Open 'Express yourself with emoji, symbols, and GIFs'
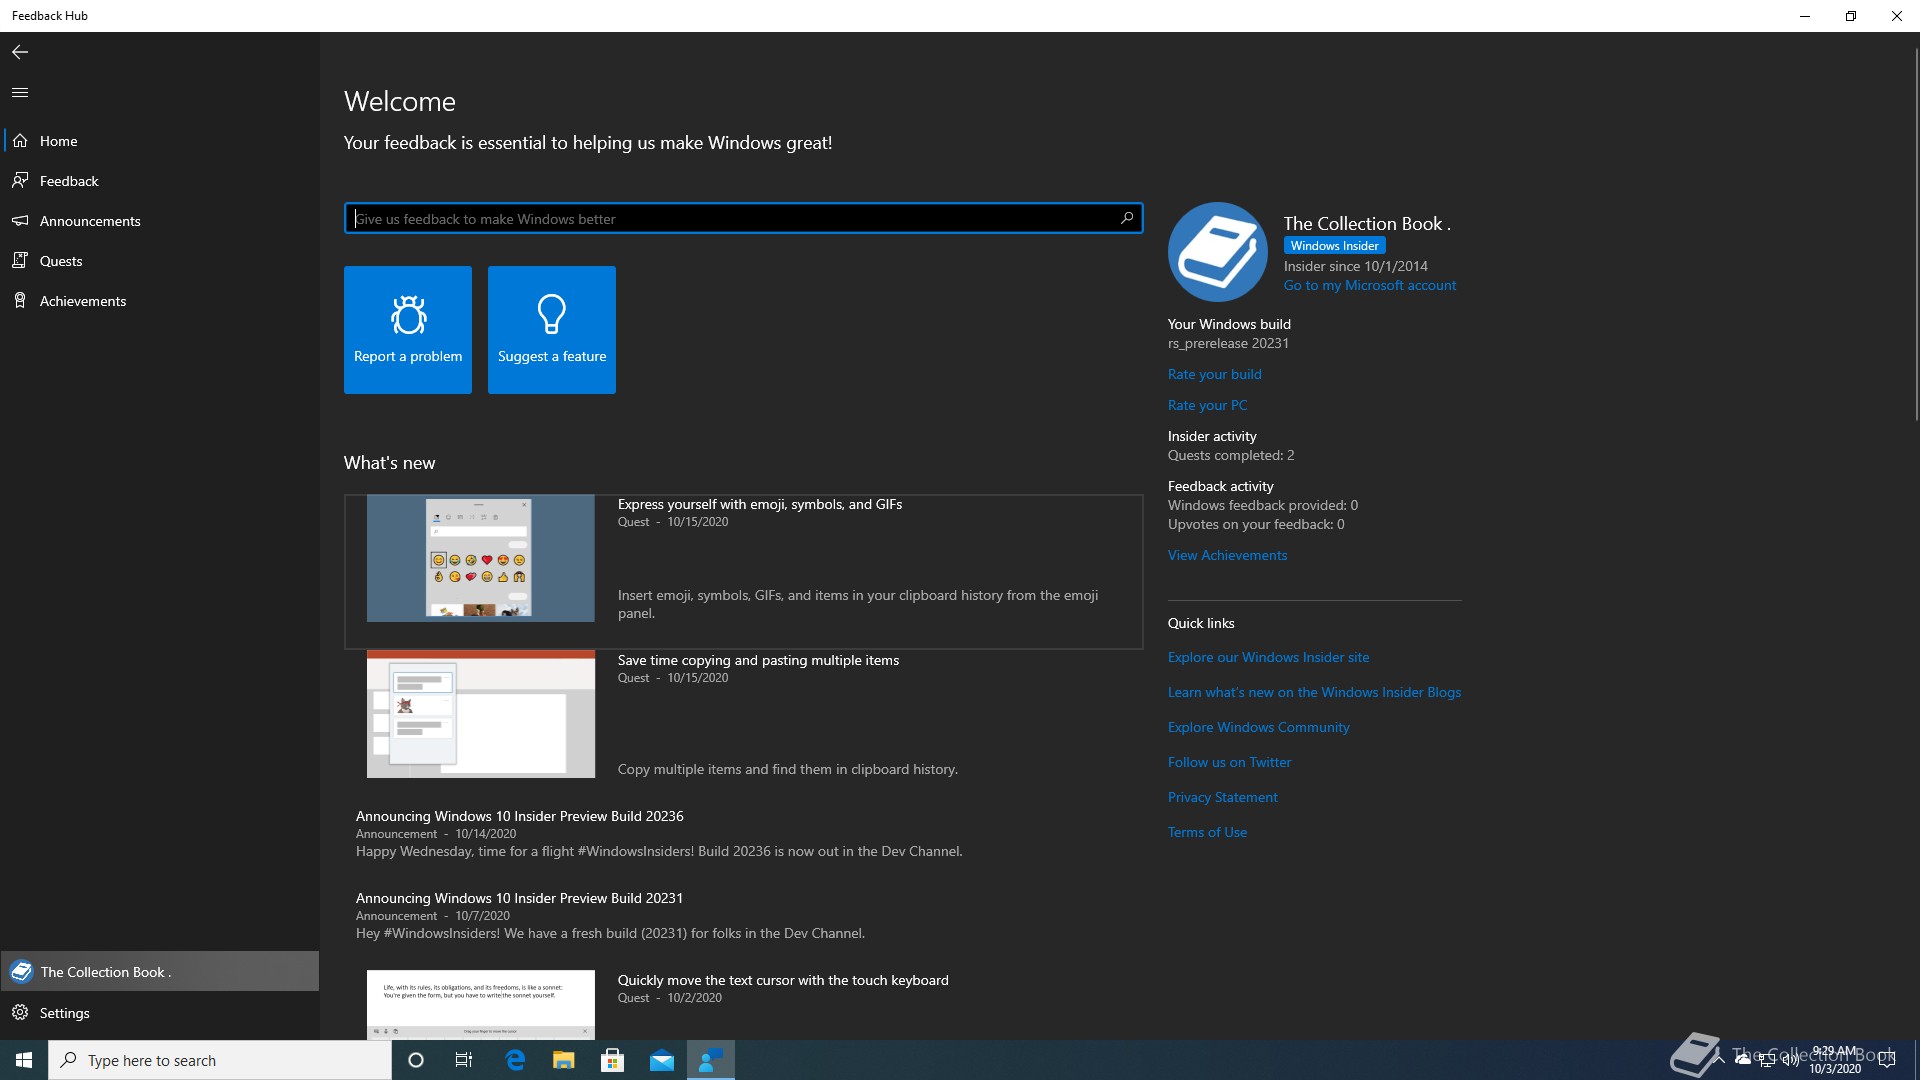The height and width of the screenshot is (1080, 1920). [x=759, y=504]
